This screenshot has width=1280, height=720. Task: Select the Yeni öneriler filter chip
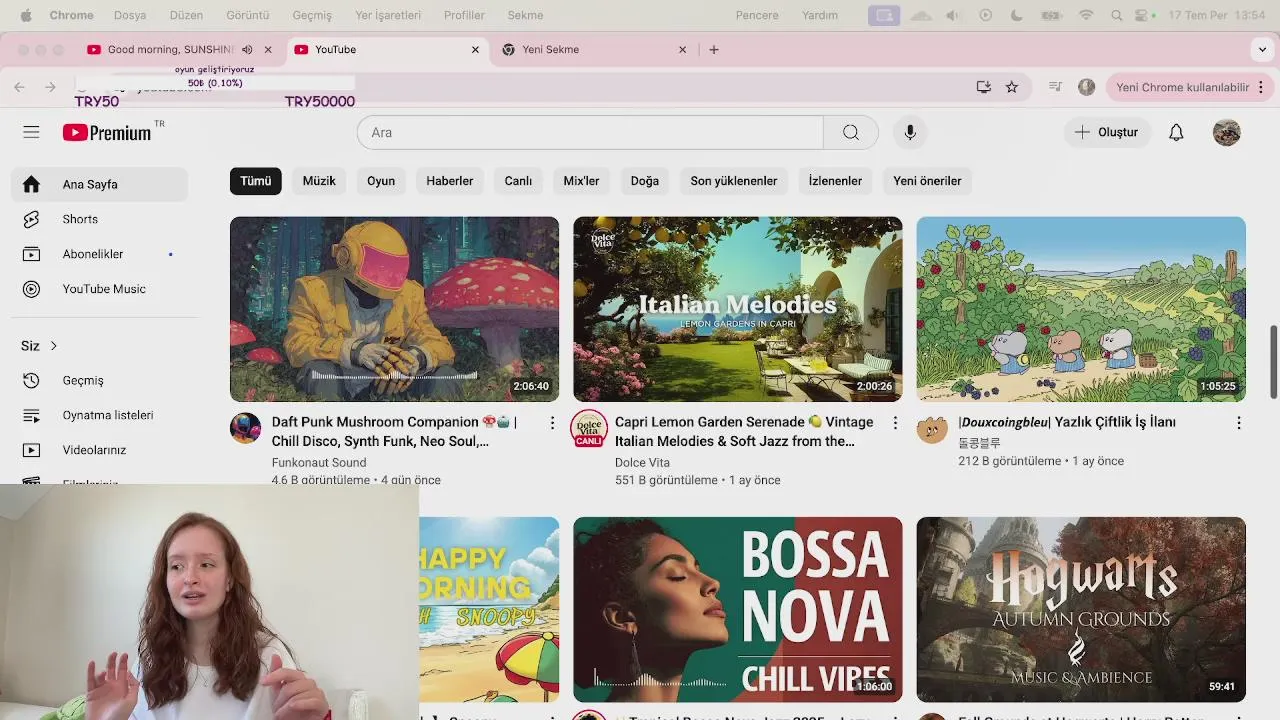pos(927,181)
